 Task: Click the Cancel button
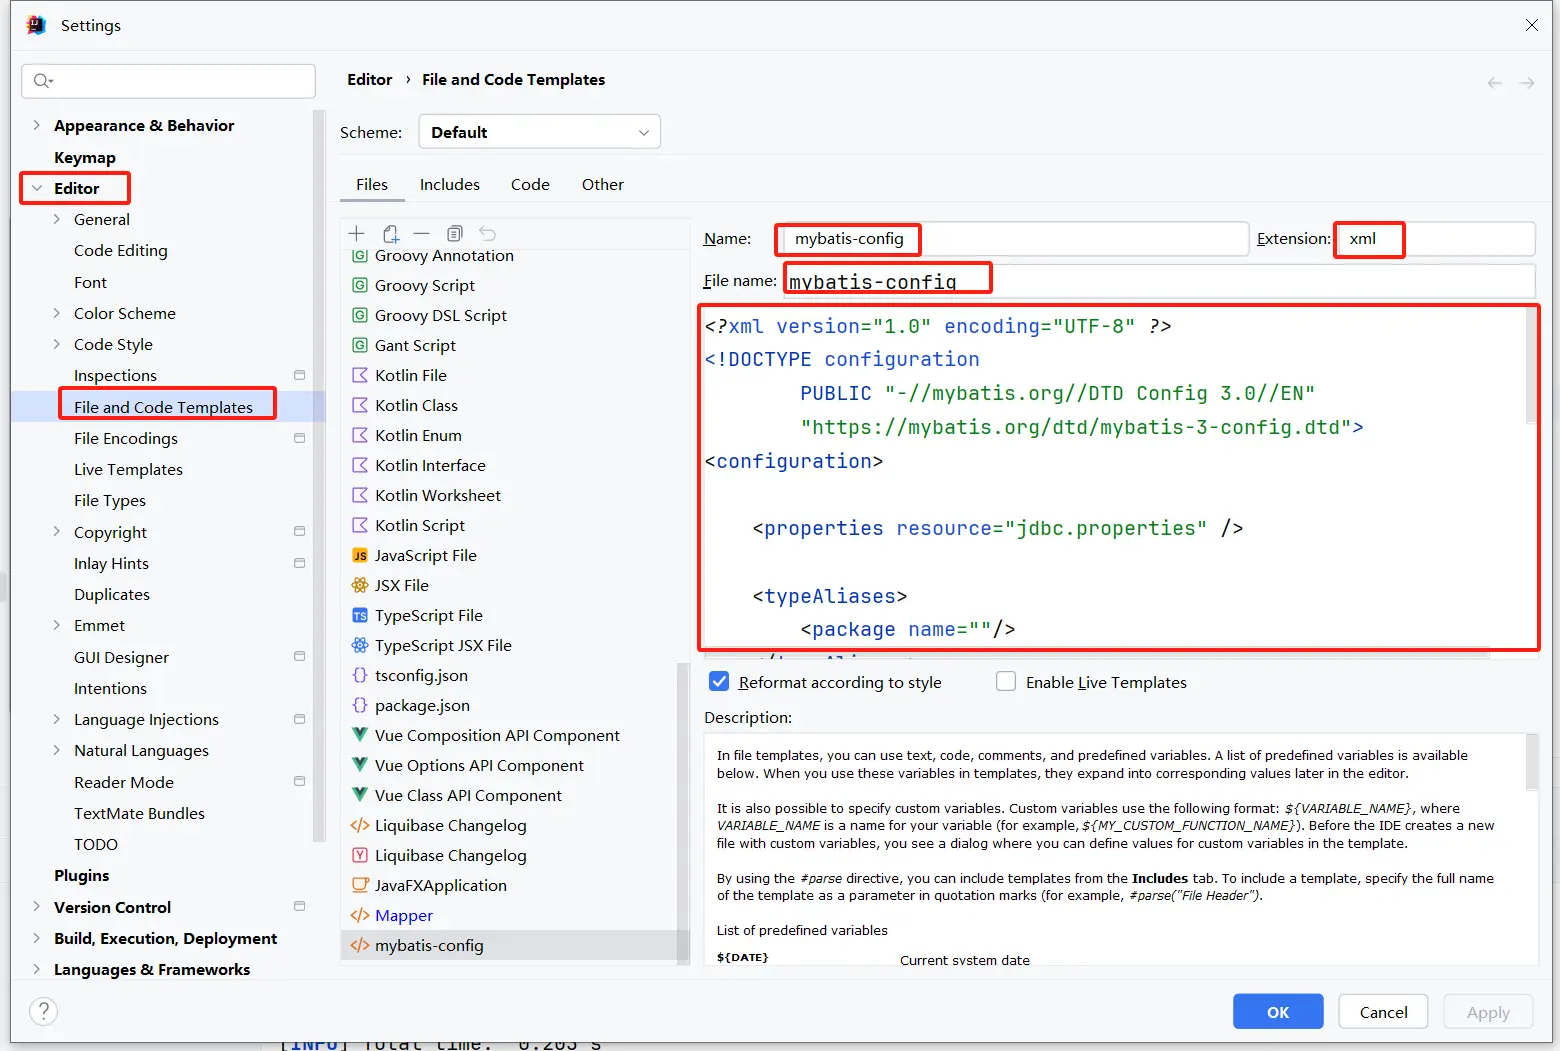point(1382,1012)
